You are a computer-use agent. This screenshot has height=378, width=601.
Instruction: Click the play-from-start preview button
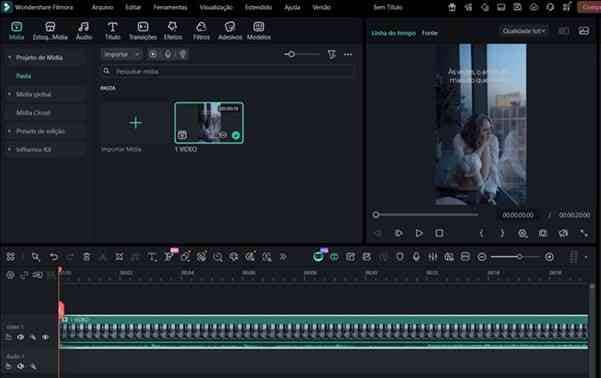point(399,233)
